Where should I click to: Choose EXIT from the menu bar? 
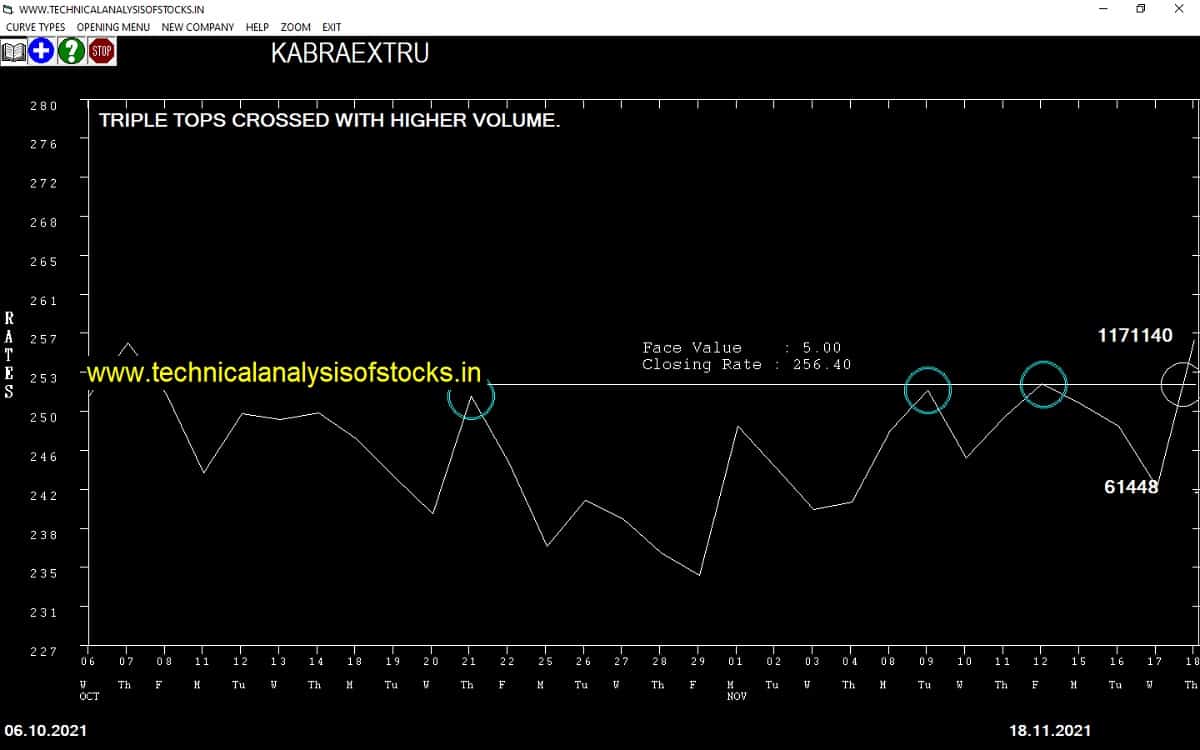[331, 27]
